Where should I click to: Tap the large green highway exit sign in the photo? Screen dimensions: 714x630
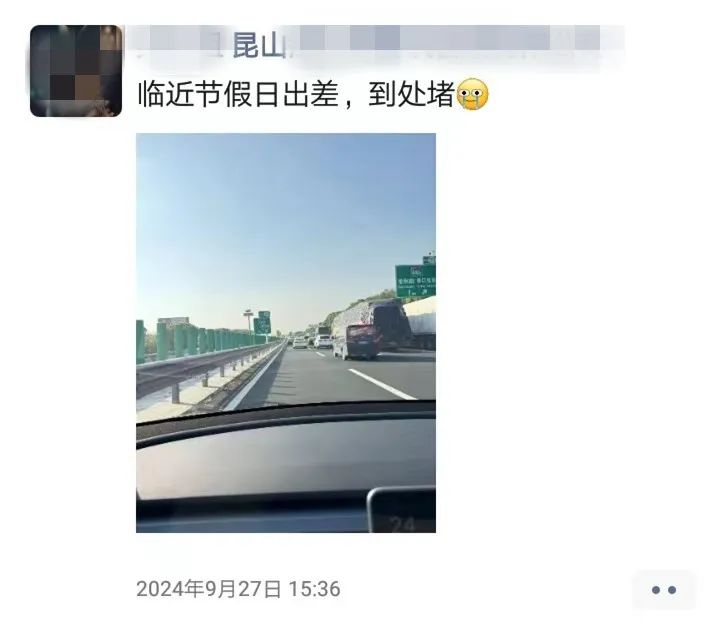[415, 281]
